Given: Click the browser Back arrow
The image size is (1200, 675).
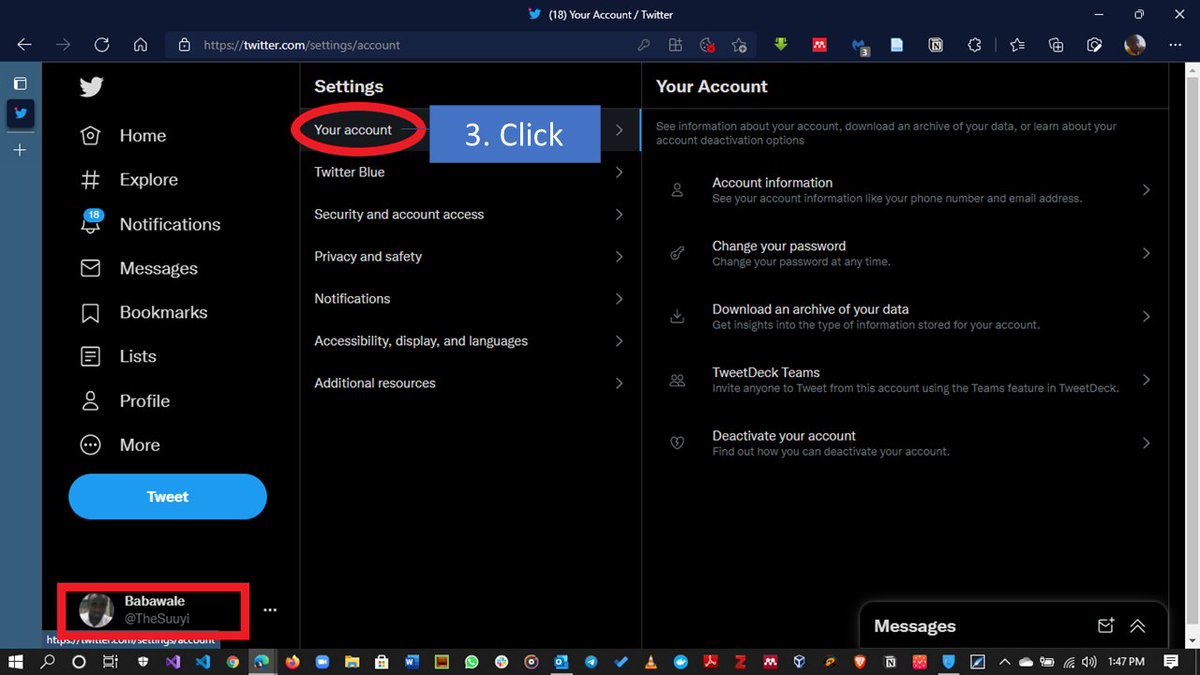Looking at the screenshot, I should (x=24, y=45).
